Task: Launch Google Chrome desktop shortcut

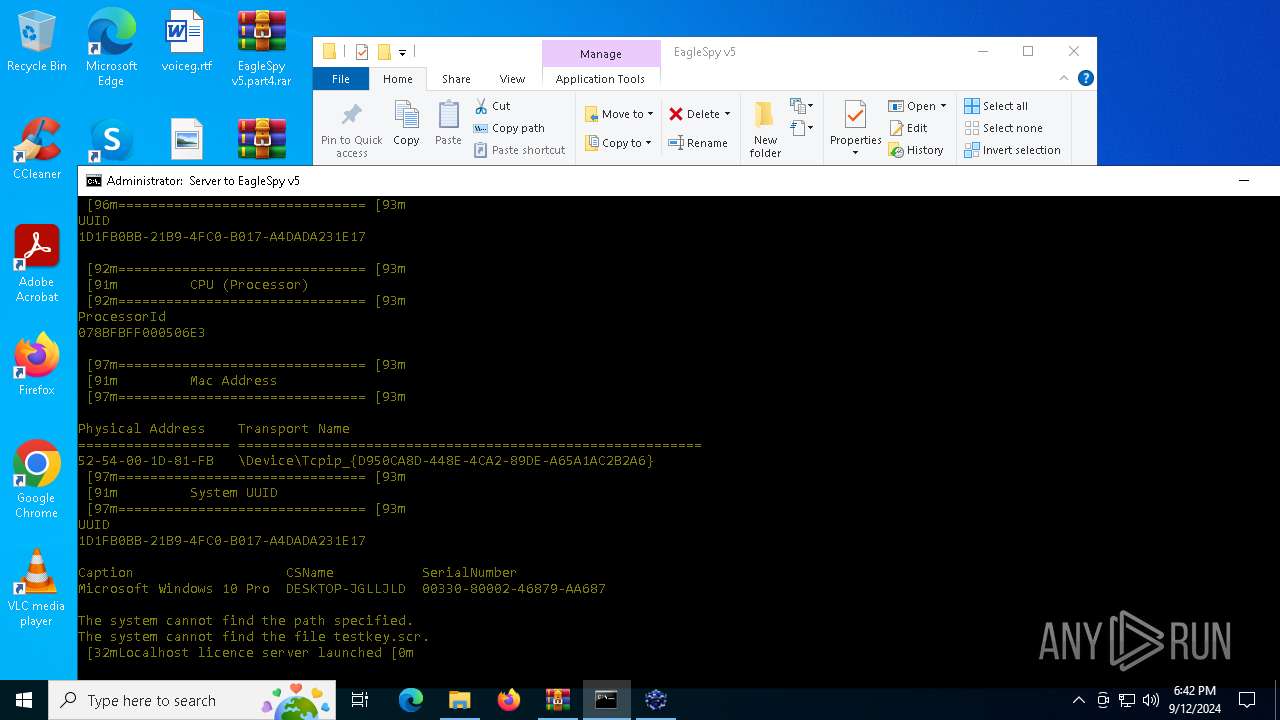Action: tap(37, 480)
